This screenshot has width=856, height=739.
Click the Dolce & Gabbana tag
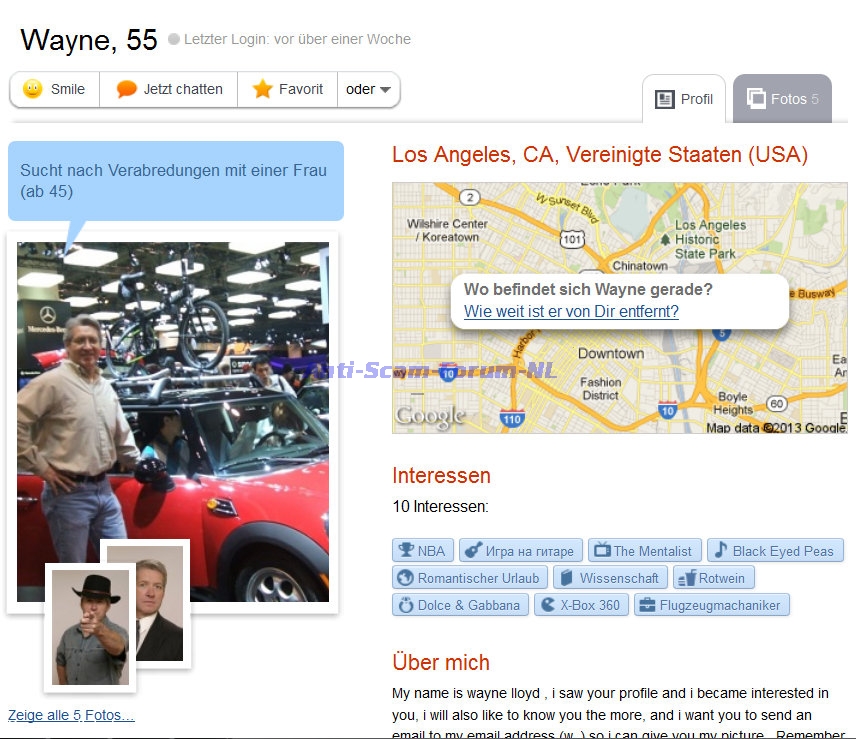459,605
